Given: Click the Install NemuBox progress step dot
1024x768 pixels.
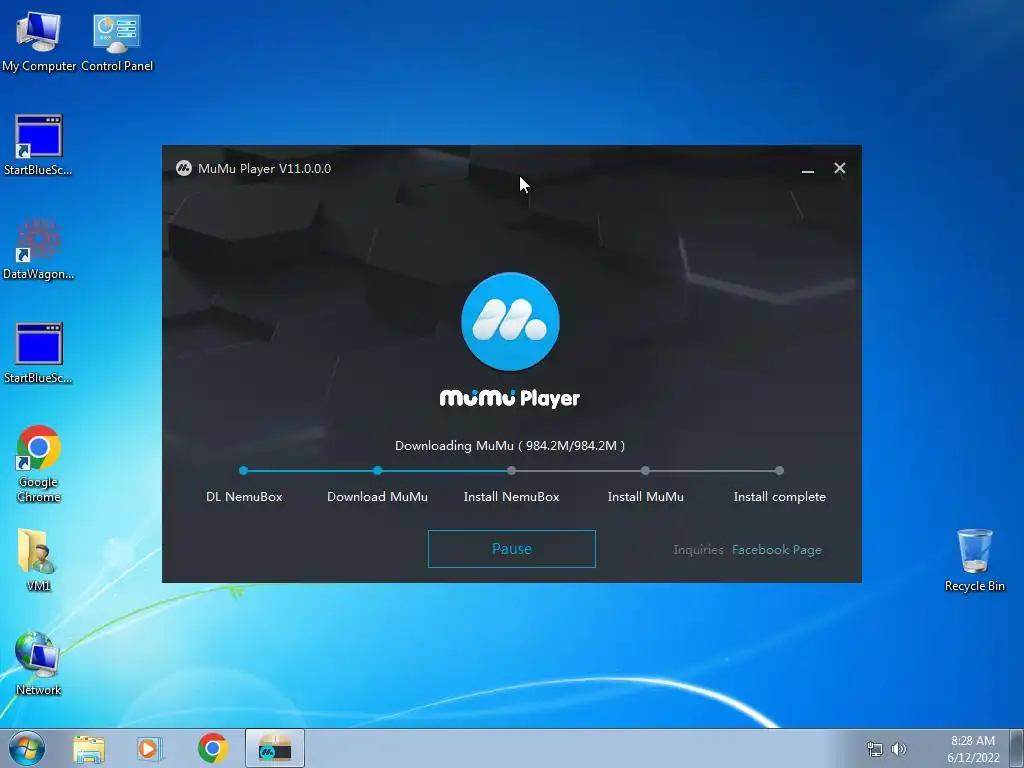Looking at the screenshot, I should [x=511, y=470].
